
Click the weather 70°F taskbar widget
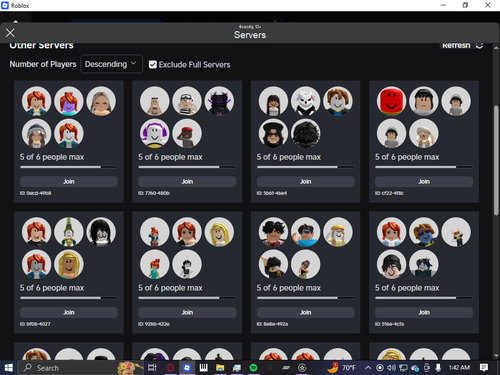coord(341,368)
